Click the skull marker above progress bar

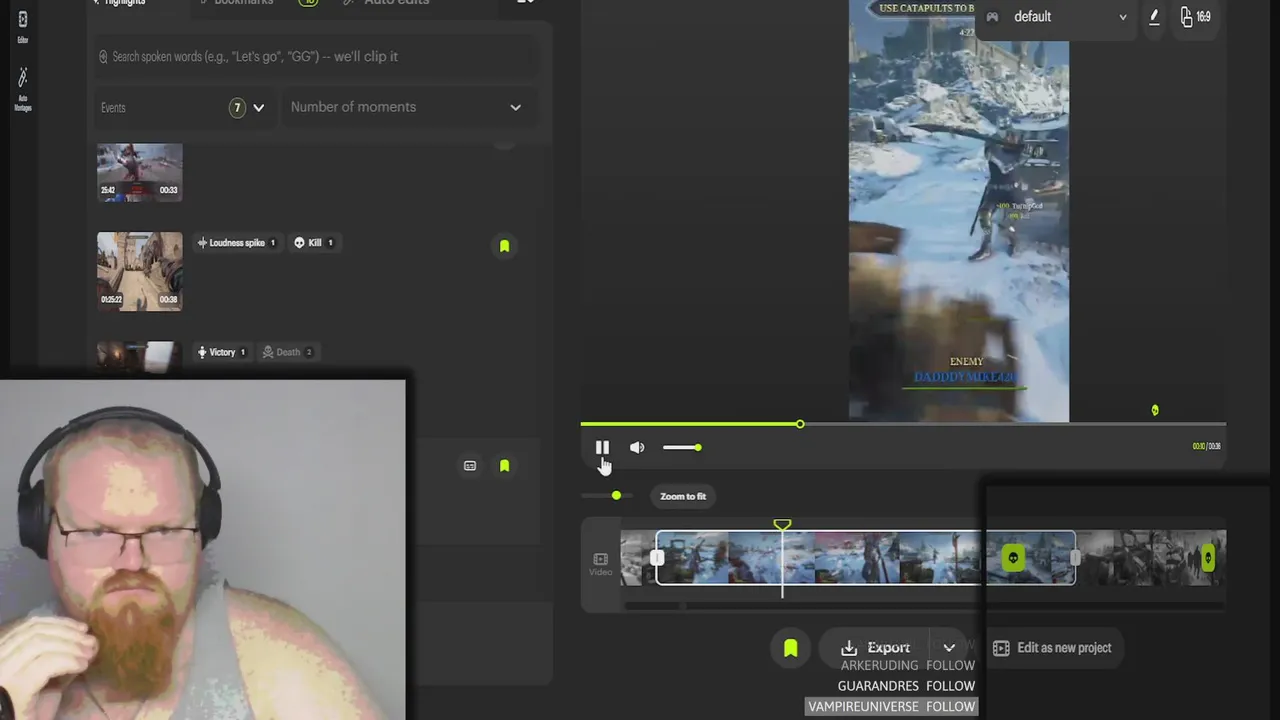(1155, 410)
